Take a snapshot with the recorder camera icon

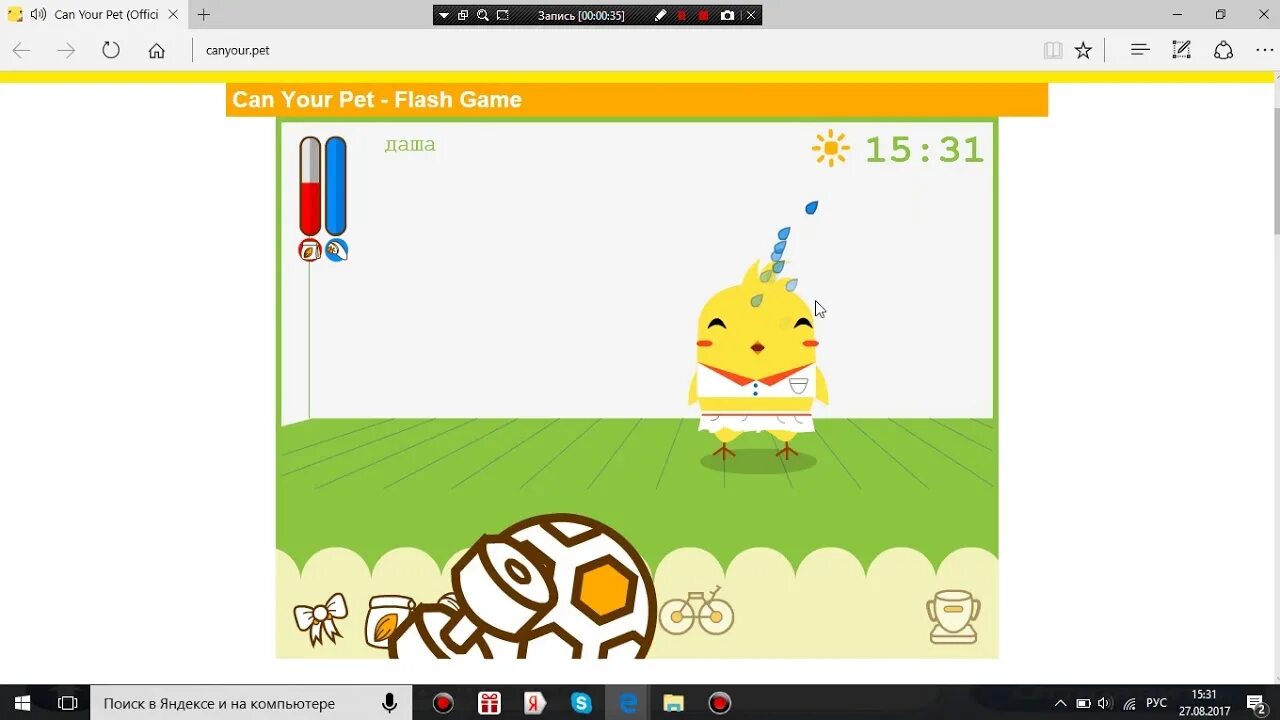click(x=727, y=15)
